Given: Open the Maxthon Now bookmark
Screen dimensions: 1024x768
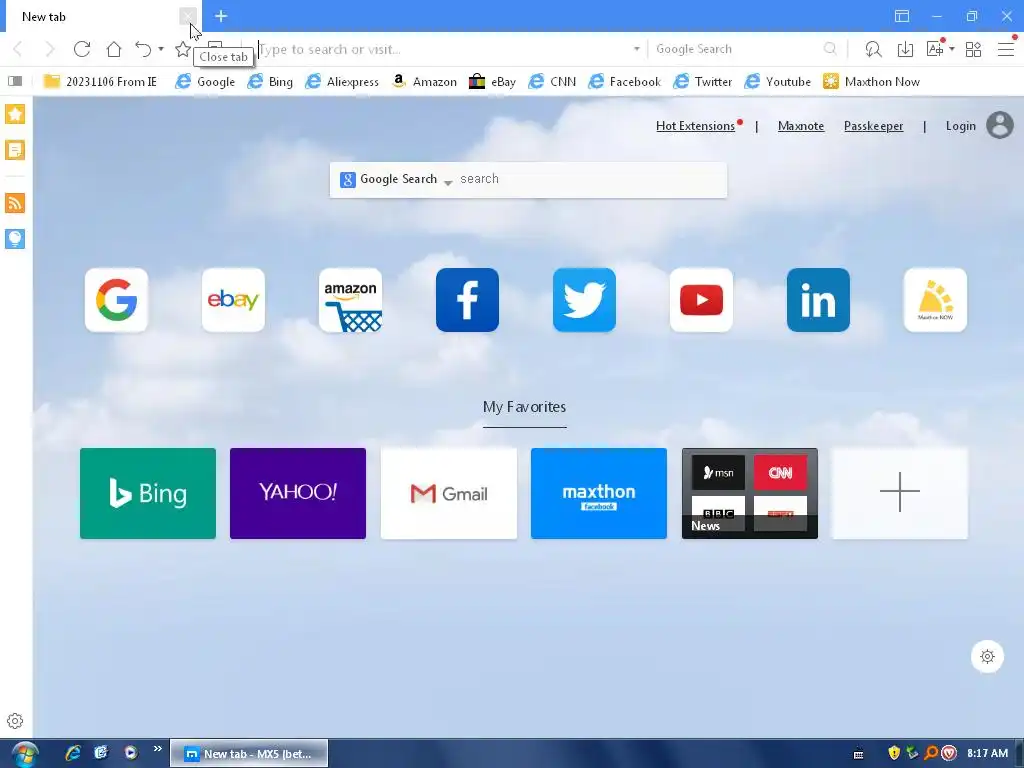Looking at the screenshot, I should pyautogui.click(x=871, y=82).
